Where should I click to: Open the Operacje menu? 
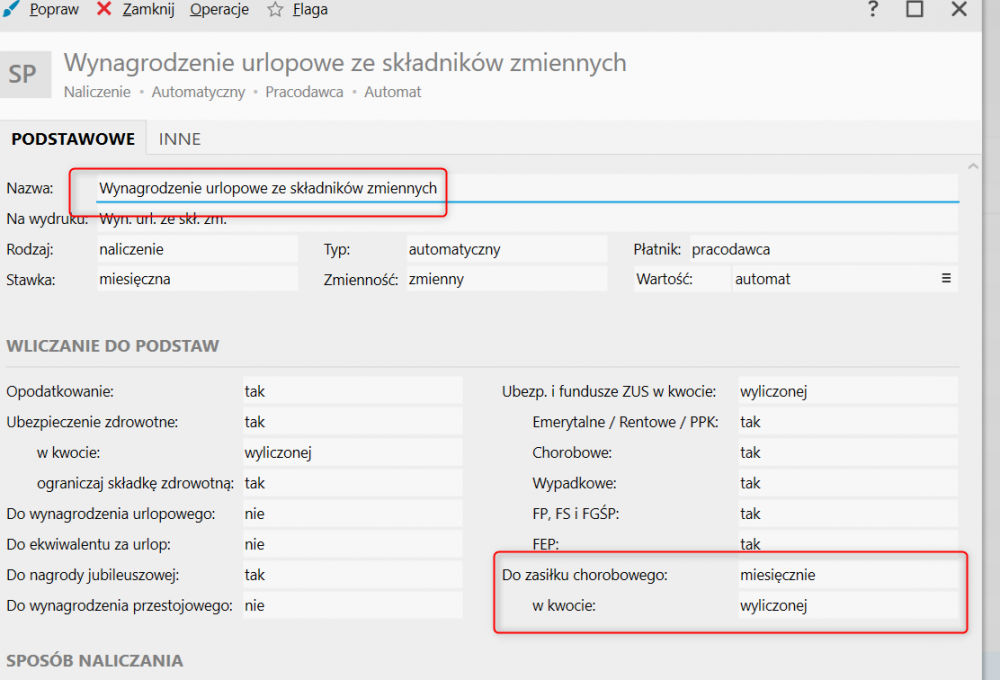[218, 10]
